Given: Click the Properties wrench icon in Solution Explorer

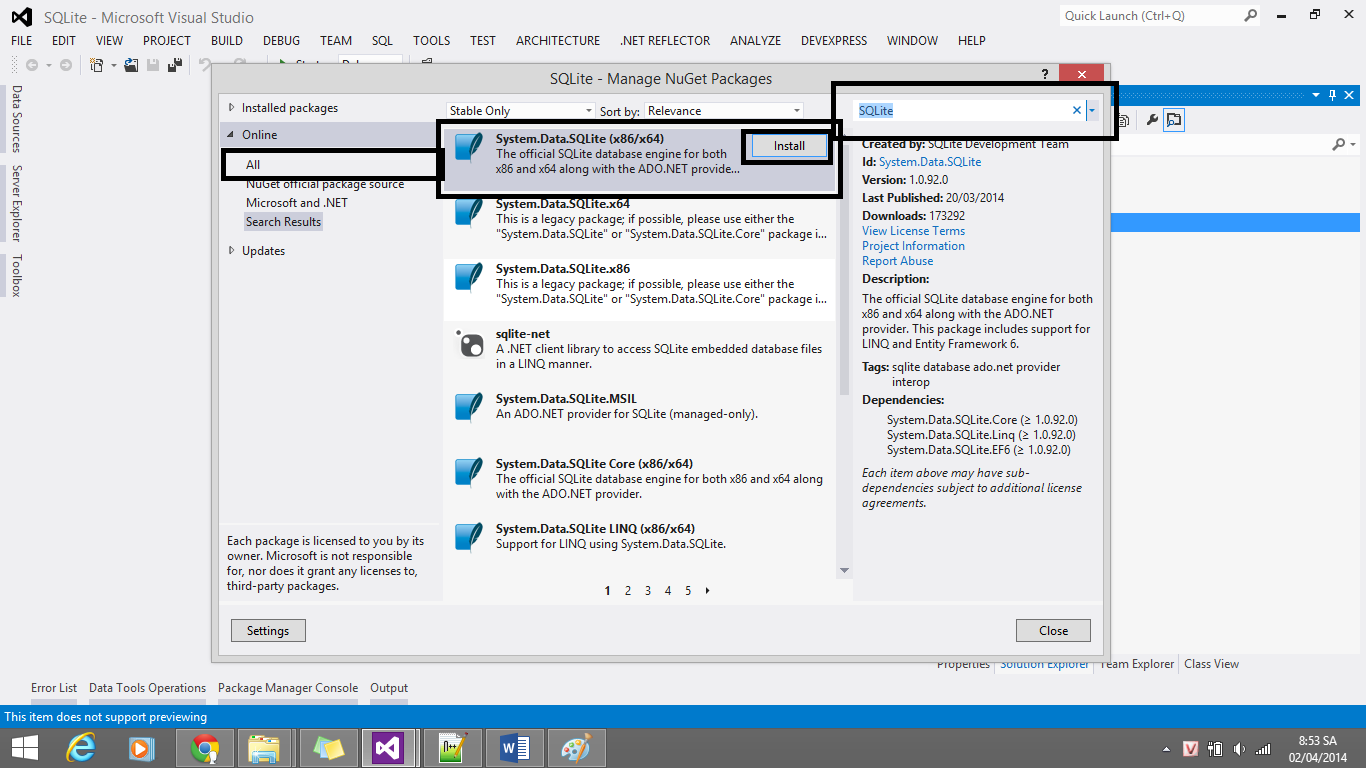Looking at the screenshot, I should pos(1152,120).
